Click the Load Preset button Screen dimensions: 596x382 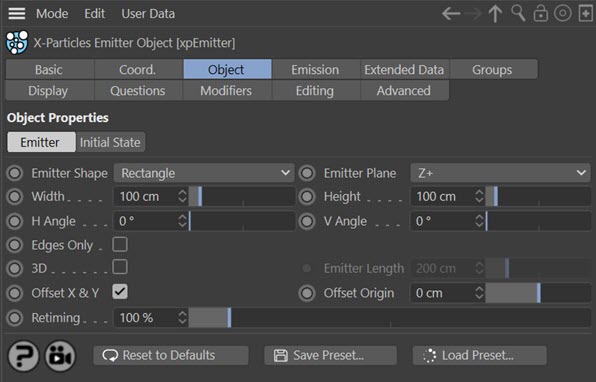[479, 356]
